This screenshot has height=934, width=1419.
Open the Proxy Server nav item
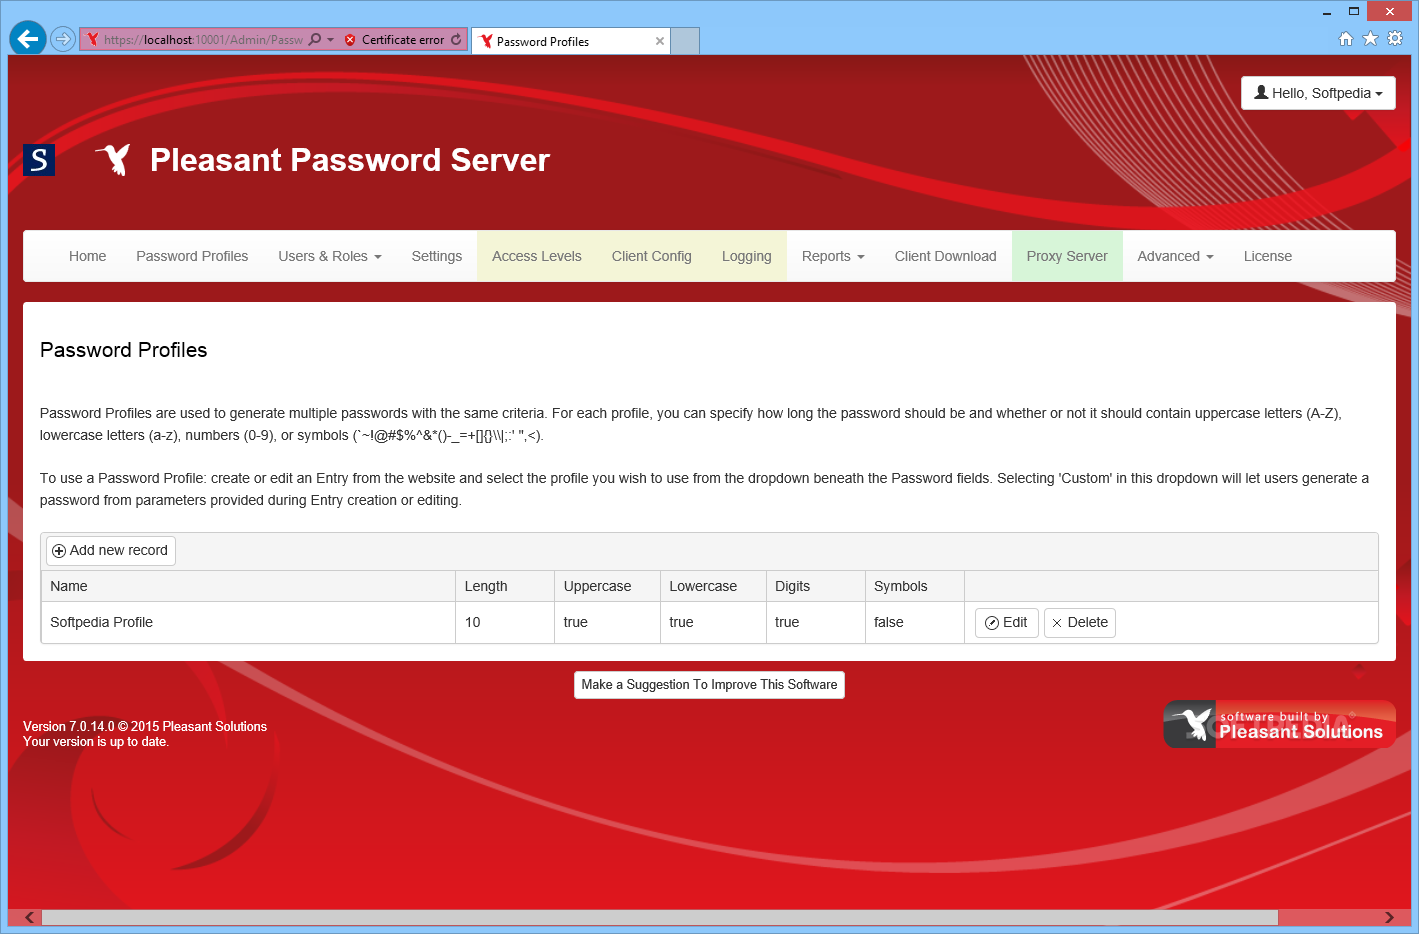(x=1067, y=256)
